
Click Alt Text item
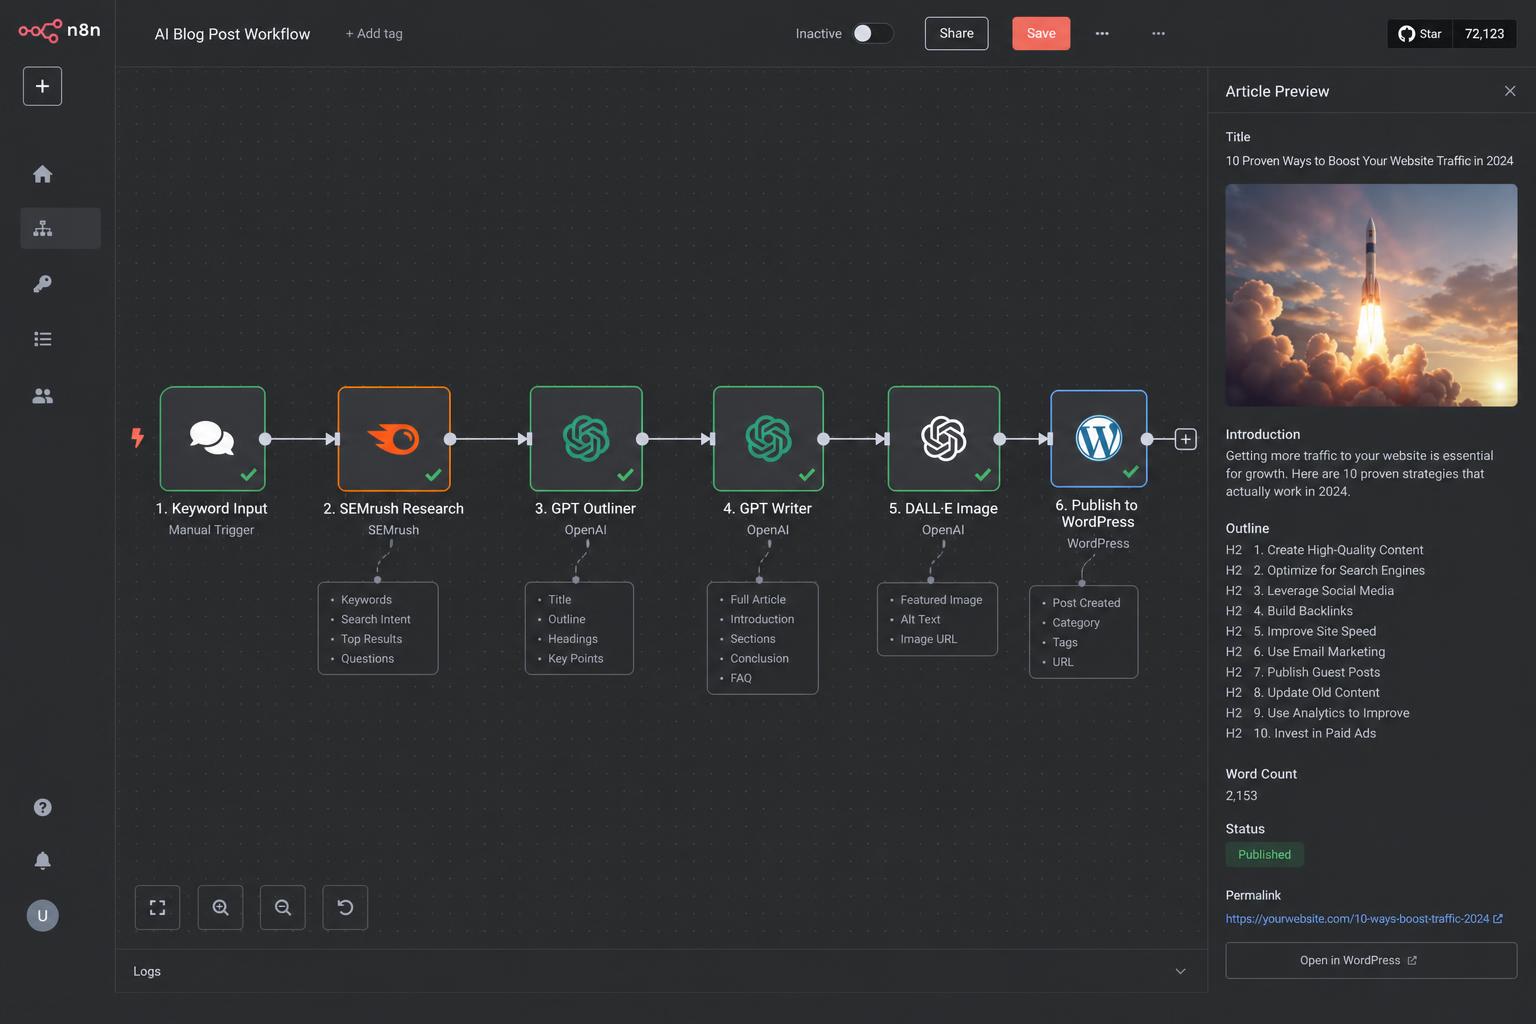(x=920, y=619)
